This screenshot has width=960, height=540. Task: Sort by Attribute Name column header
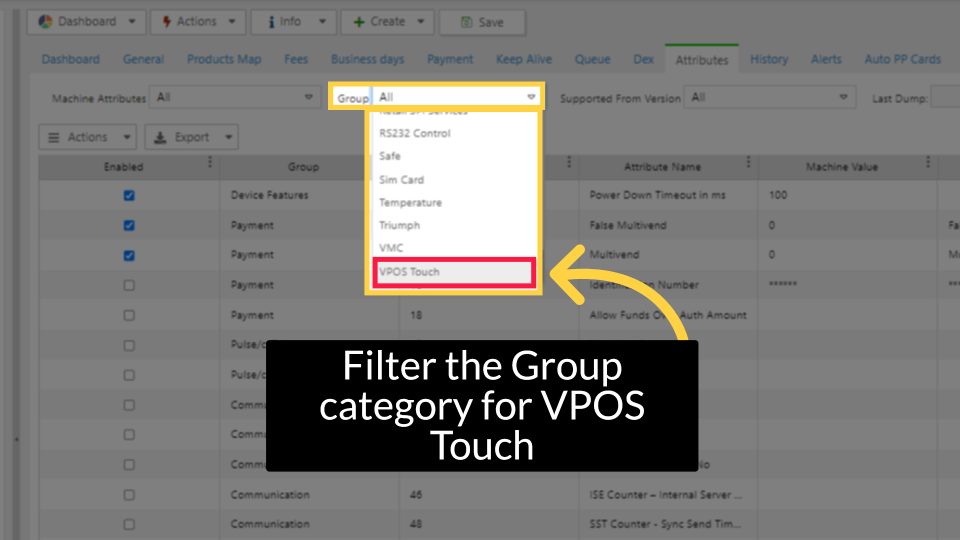tap(662, 167)
